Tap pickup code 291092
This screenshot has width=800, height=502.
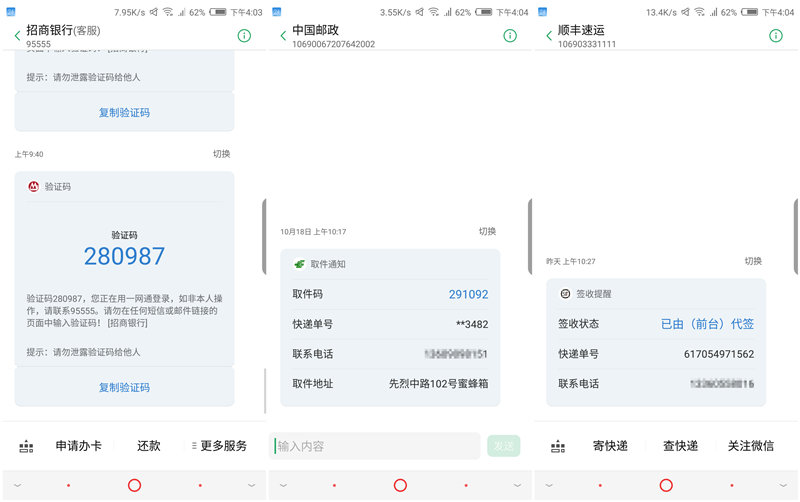click(x=468, y=294)
